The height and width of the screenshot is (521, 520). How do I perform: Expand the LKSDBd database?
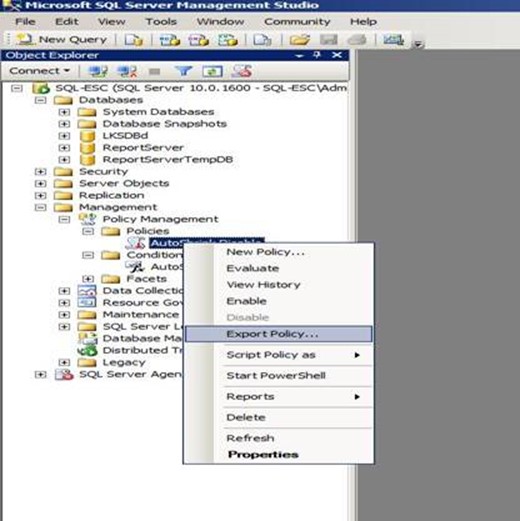pyautogui.click(x=64, y=136)
